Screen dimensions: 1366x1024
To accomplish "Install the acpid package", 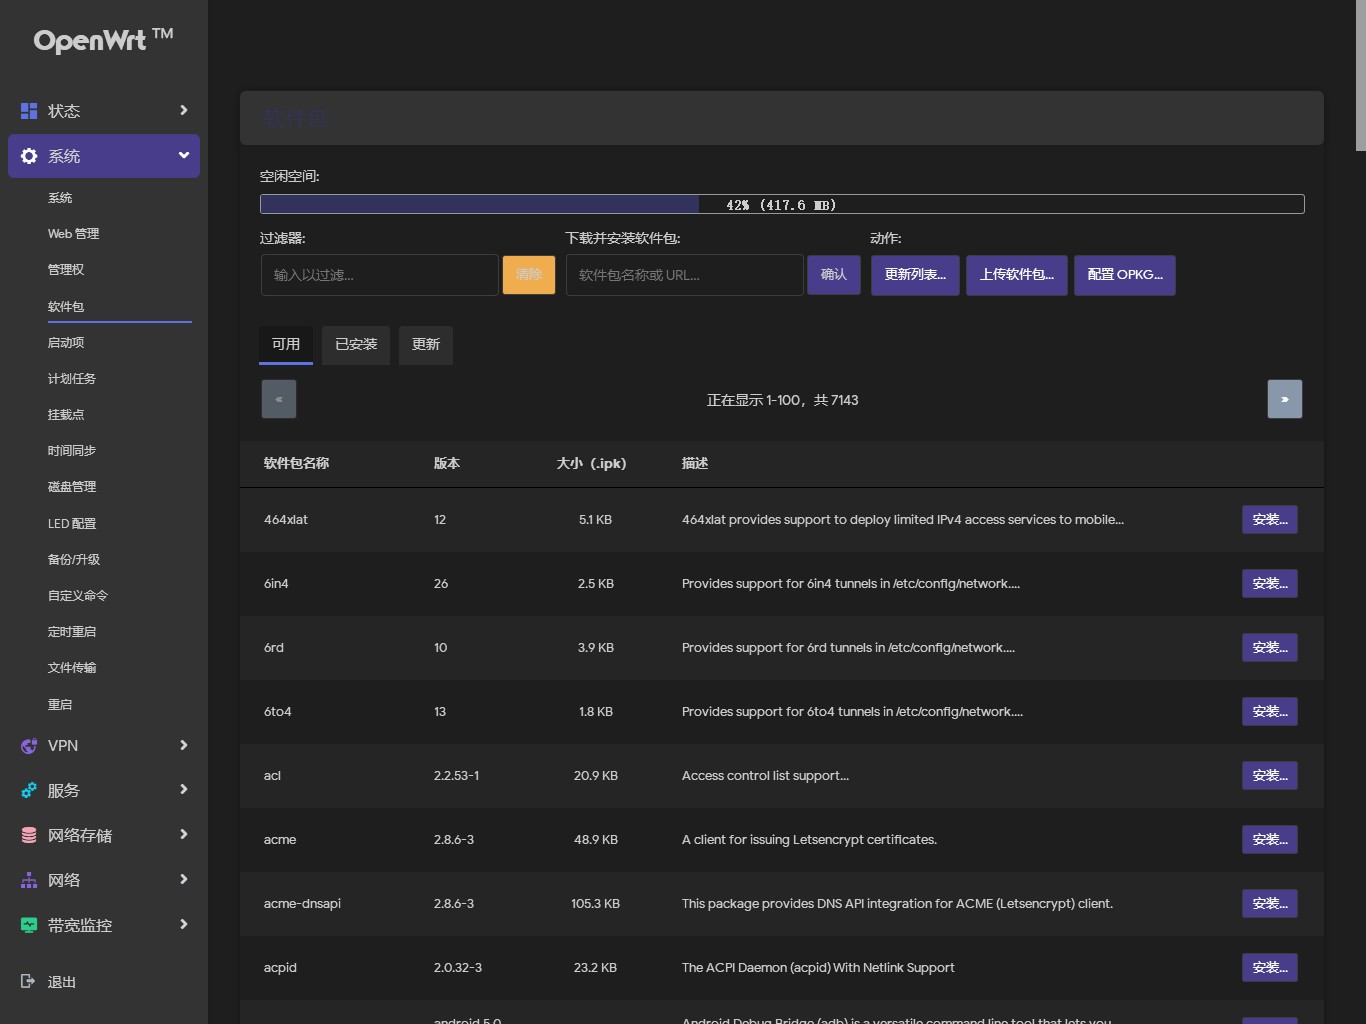I will [1270, 968].
